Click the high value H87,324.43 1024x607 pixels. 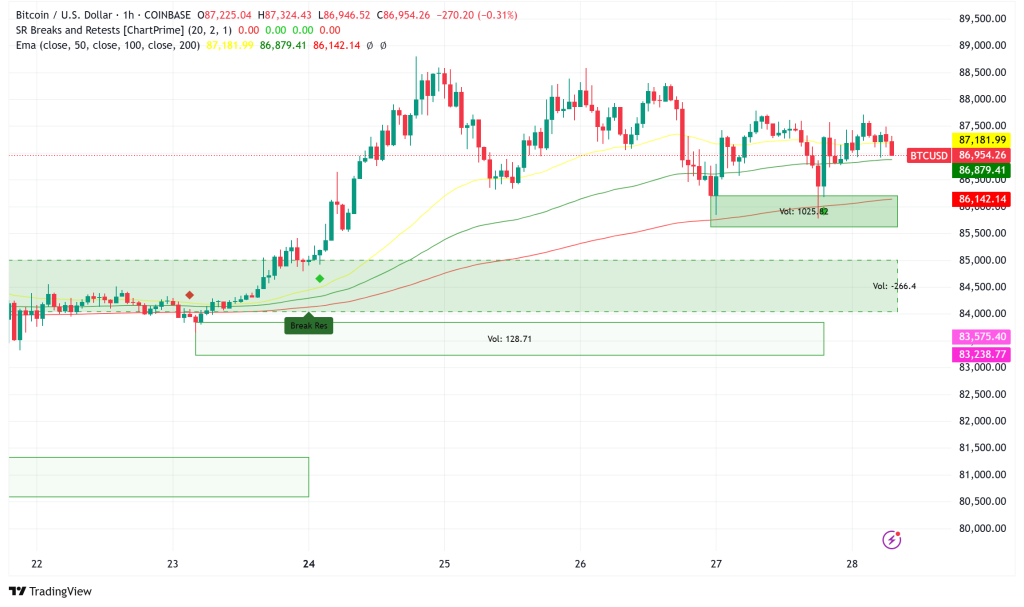click(x=285, y=14)
